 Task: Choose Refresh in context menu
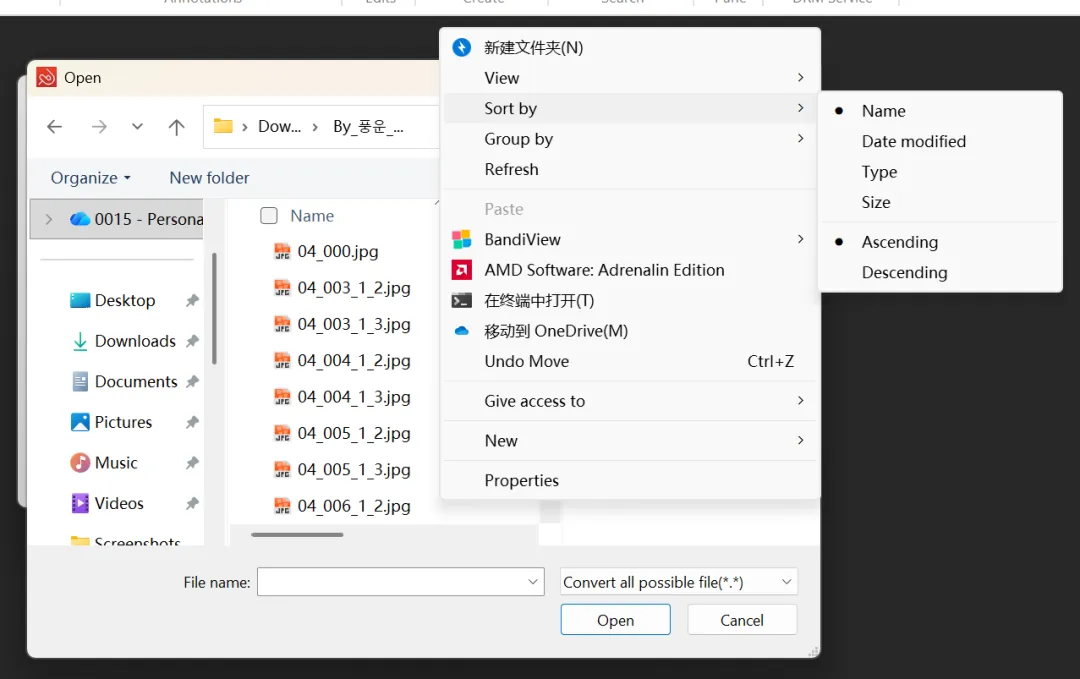click(630, 169)
